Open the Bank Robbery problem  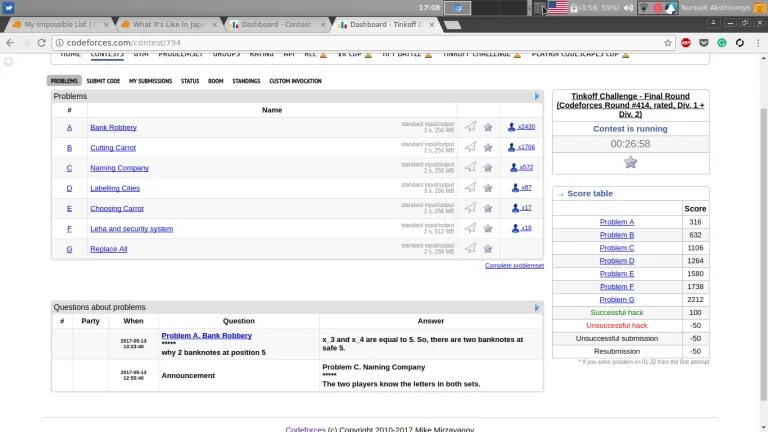[113, 127]
